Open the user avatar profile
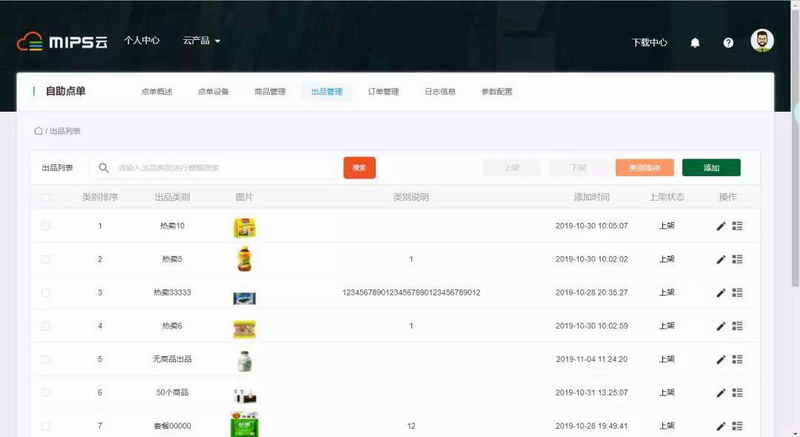800x437 pixels. (762, 41)
